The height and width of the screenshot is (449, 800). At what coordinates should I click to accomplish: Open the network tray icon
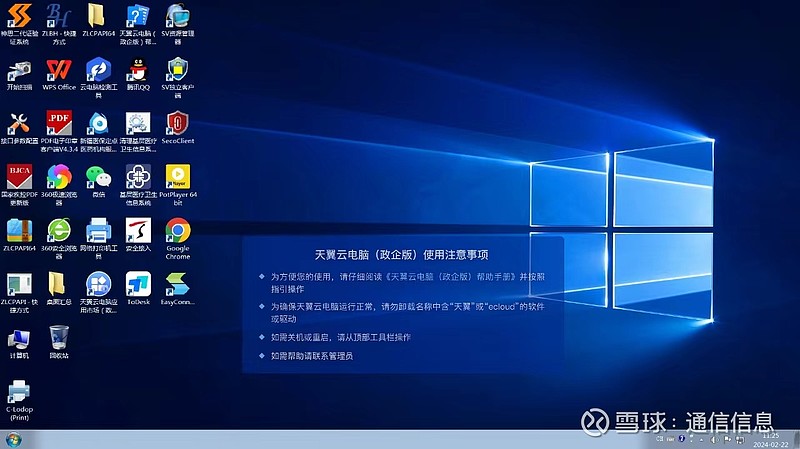pos(740,439)
